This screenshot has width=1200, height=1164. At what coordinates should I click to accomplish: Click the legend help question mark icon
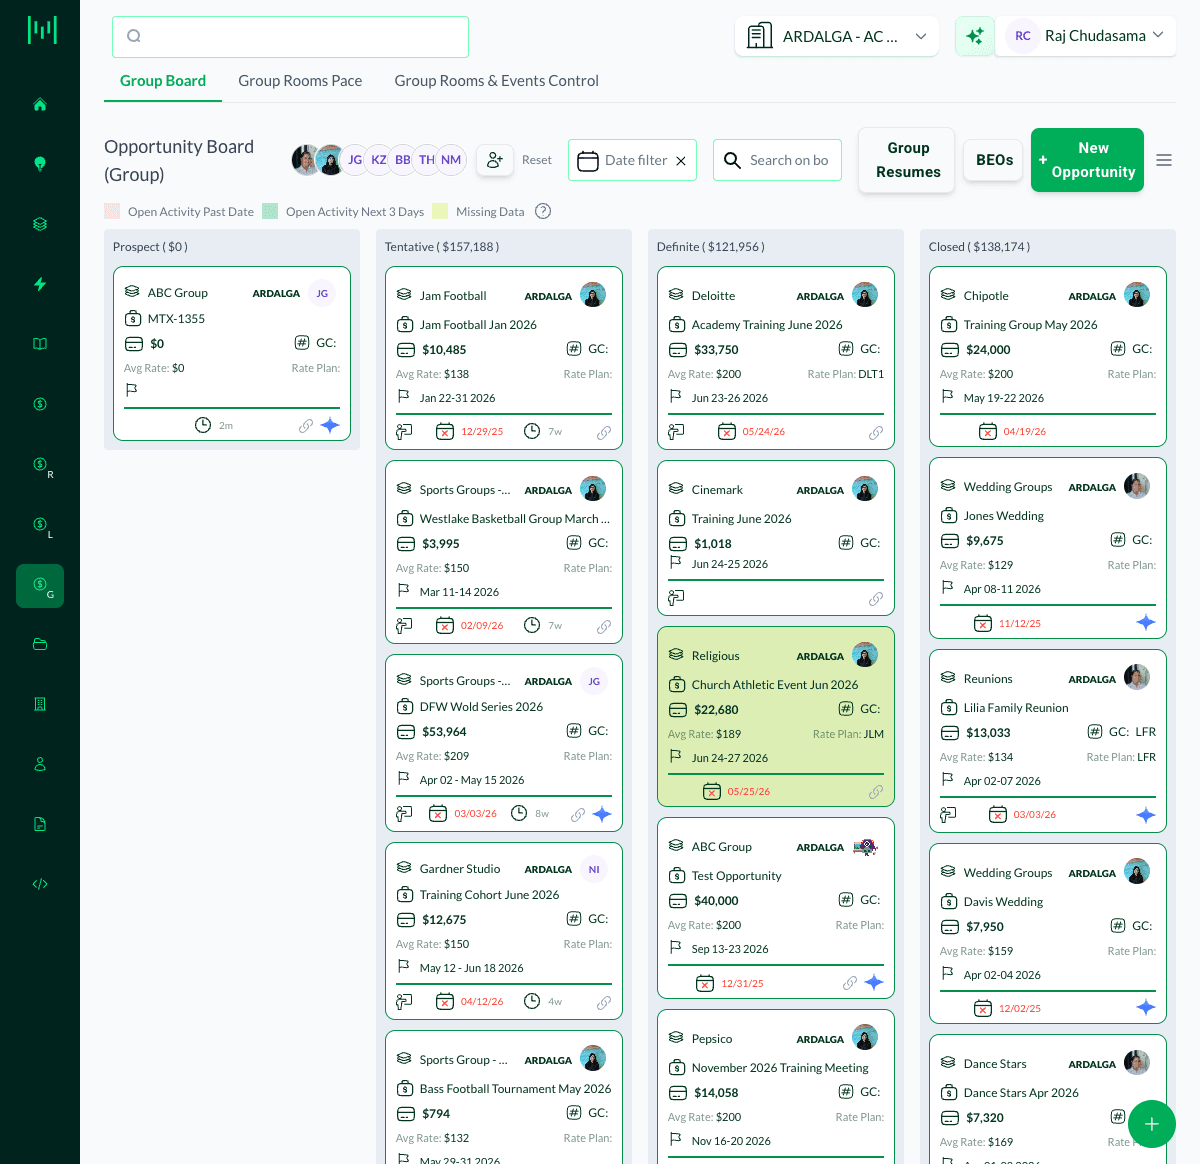(543, 211)
